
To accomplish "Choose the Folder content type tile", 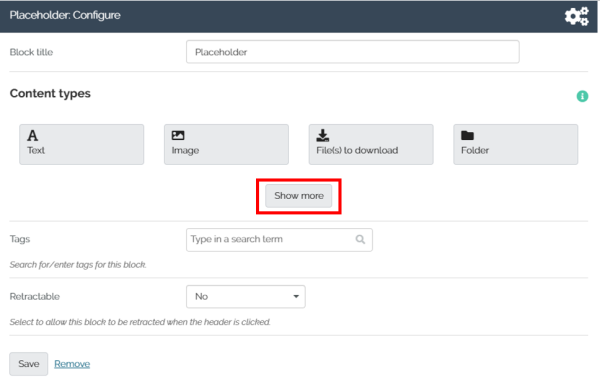I will tap(515, 144).
